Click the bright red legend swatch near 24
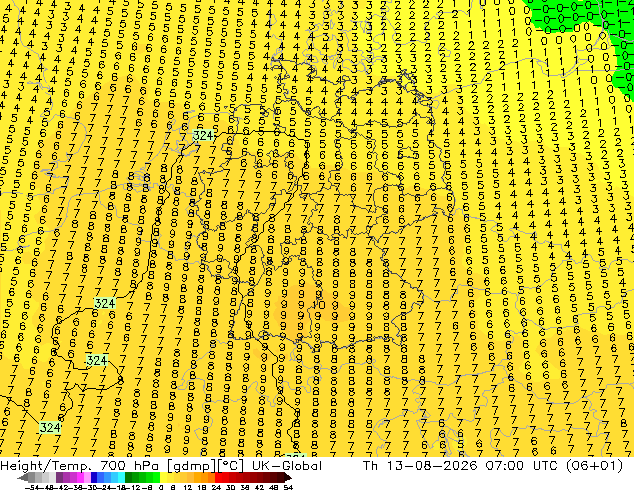This screenshot has width=634, height=490. 218,477
